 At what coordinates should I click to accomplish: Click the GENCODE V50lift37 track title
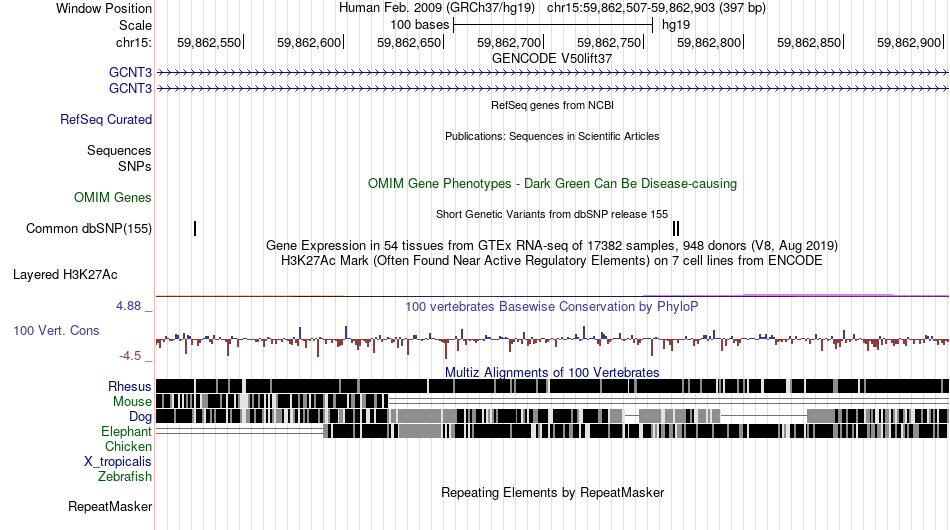552,59
